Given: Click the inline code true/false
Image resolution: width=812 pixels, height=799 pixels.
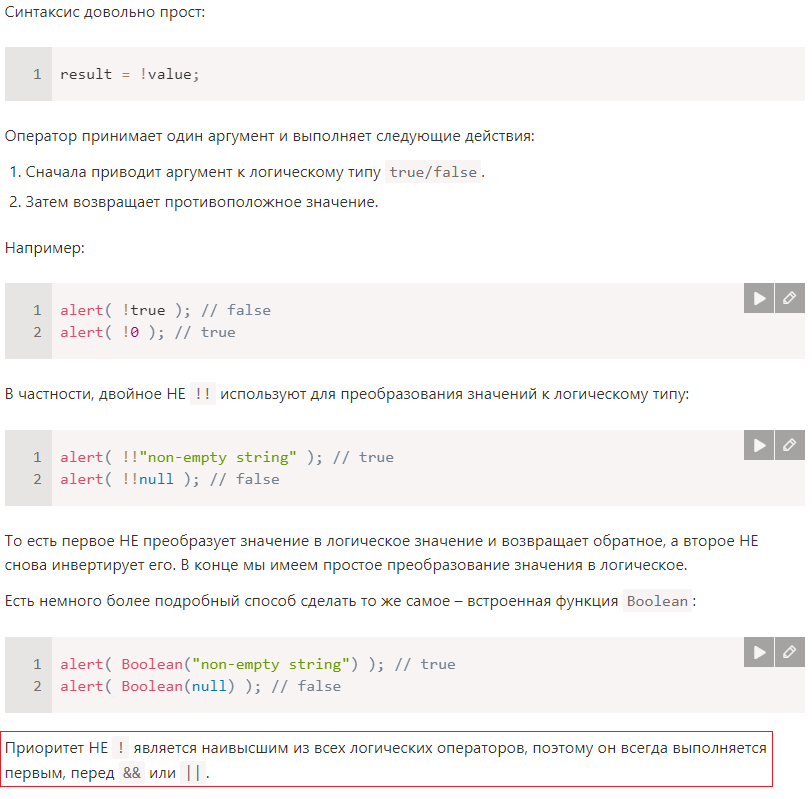Looking at the screenshot, I should click(x=433, y=172).
